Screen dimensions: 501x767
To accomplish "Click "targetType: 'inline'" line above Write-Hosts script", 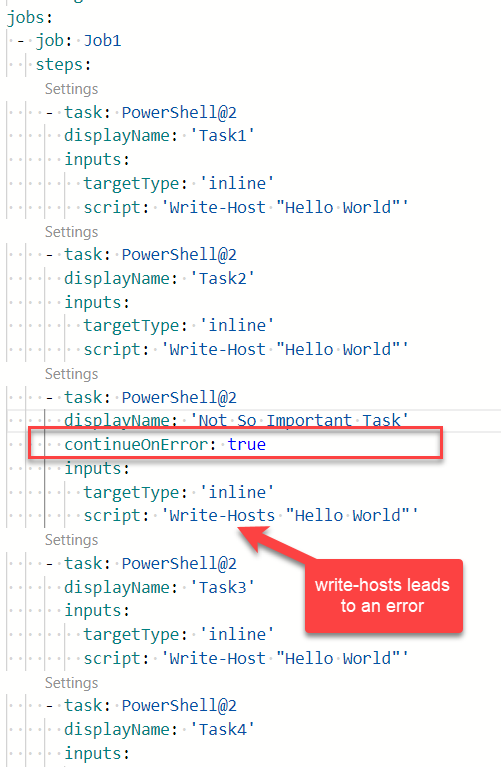I will 179,492.
